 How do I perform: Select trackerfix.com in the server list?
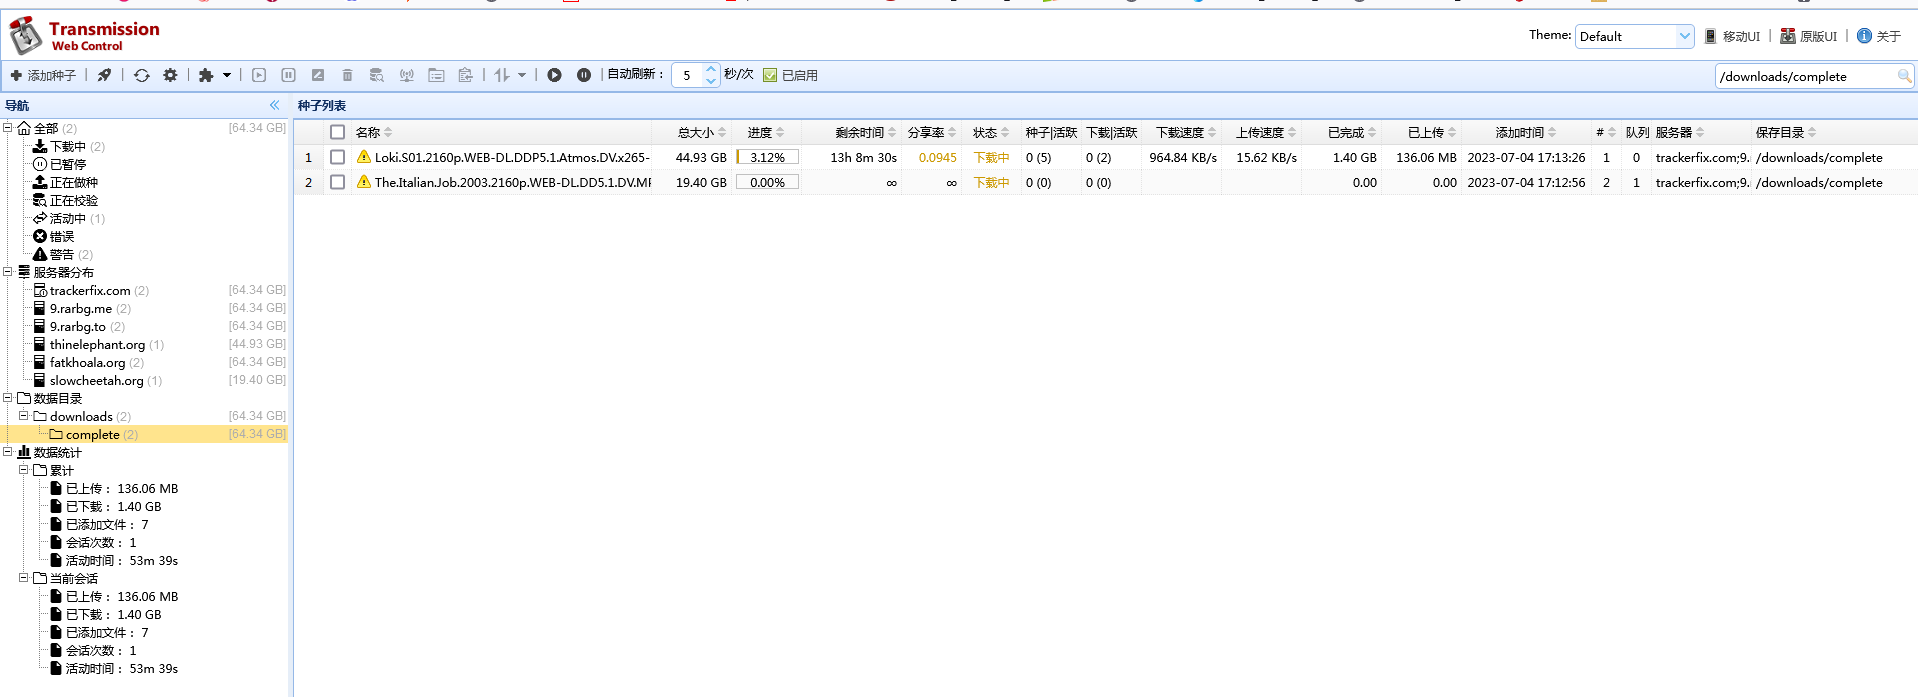click(x=90, y=290)
